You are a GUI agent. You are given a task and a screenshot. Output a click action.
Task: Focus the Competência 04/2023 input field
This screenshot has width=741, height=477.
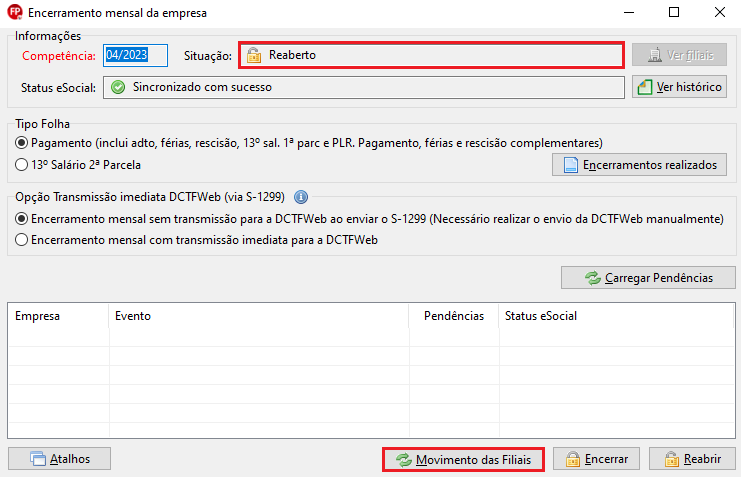[x=135, y=55]
